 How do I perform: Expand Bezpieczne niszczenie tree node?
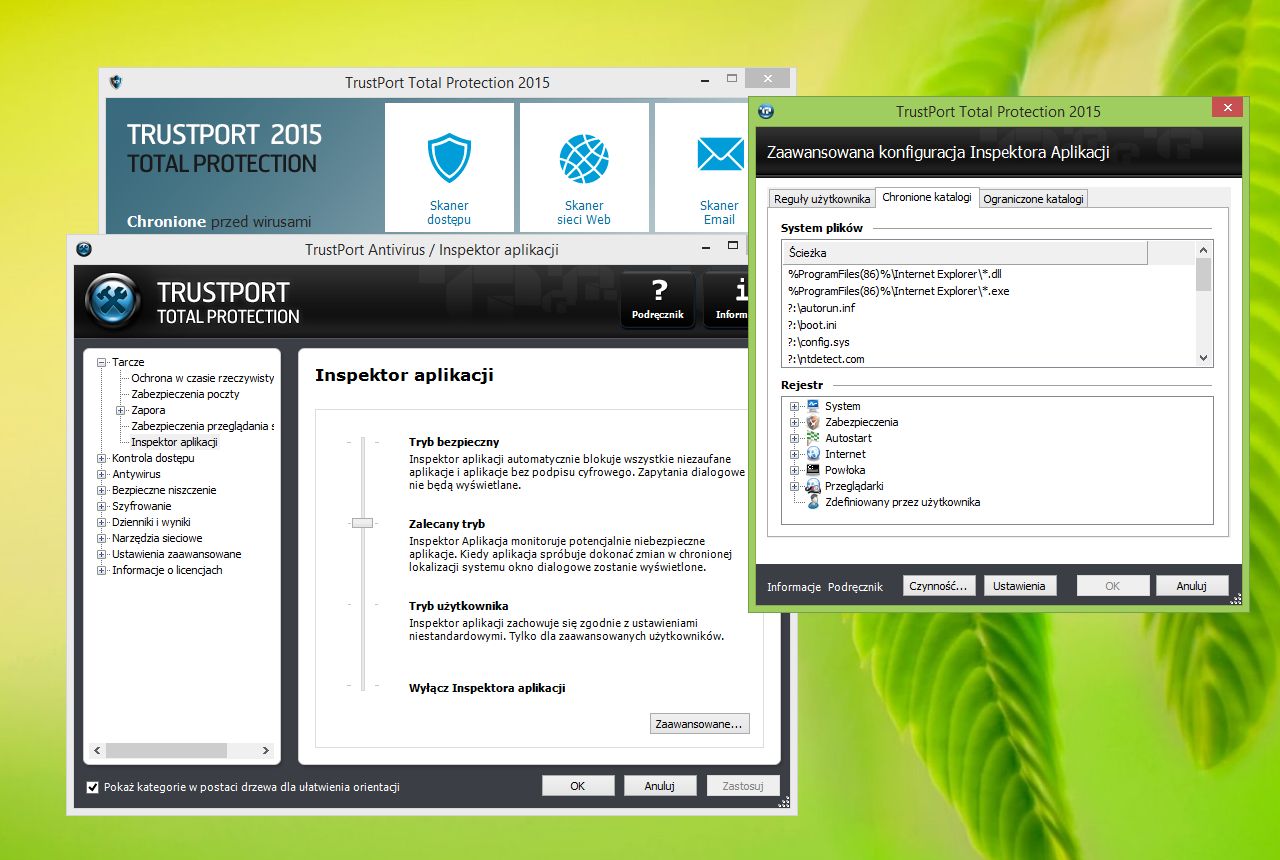102,490
